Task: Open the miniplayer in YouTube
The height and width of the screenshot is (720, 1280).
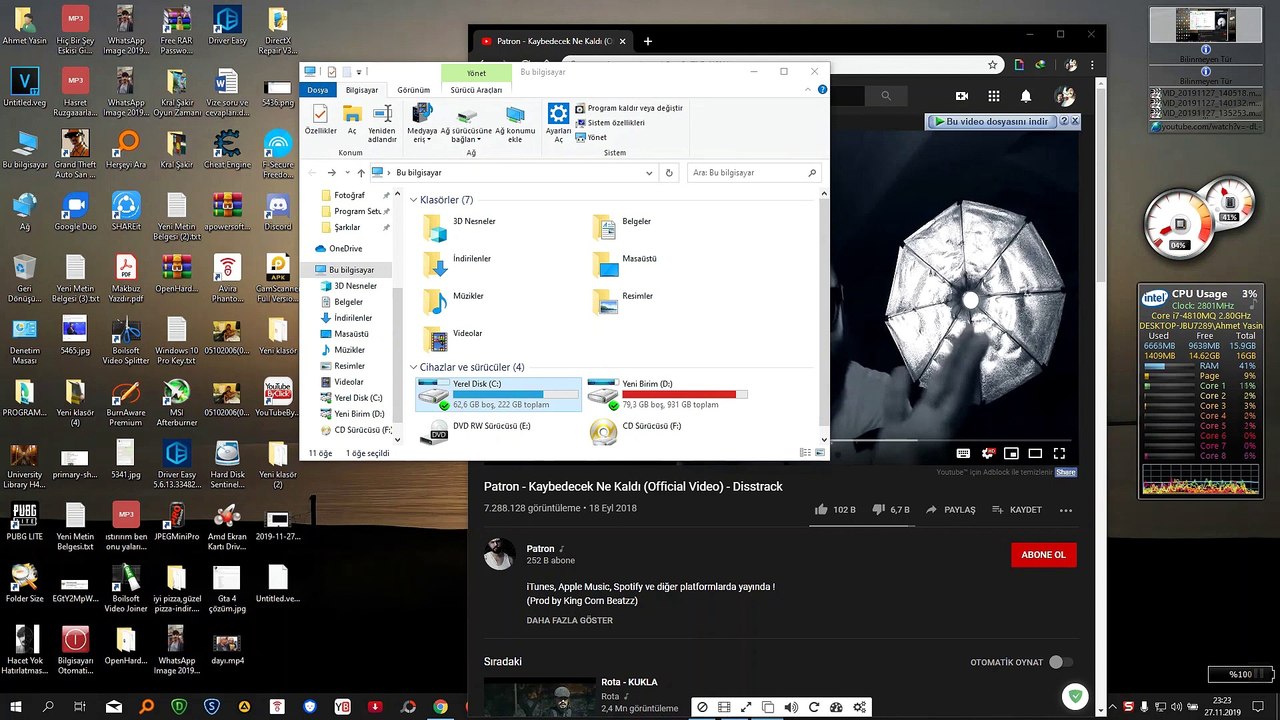Action: tap(1011, 454)
